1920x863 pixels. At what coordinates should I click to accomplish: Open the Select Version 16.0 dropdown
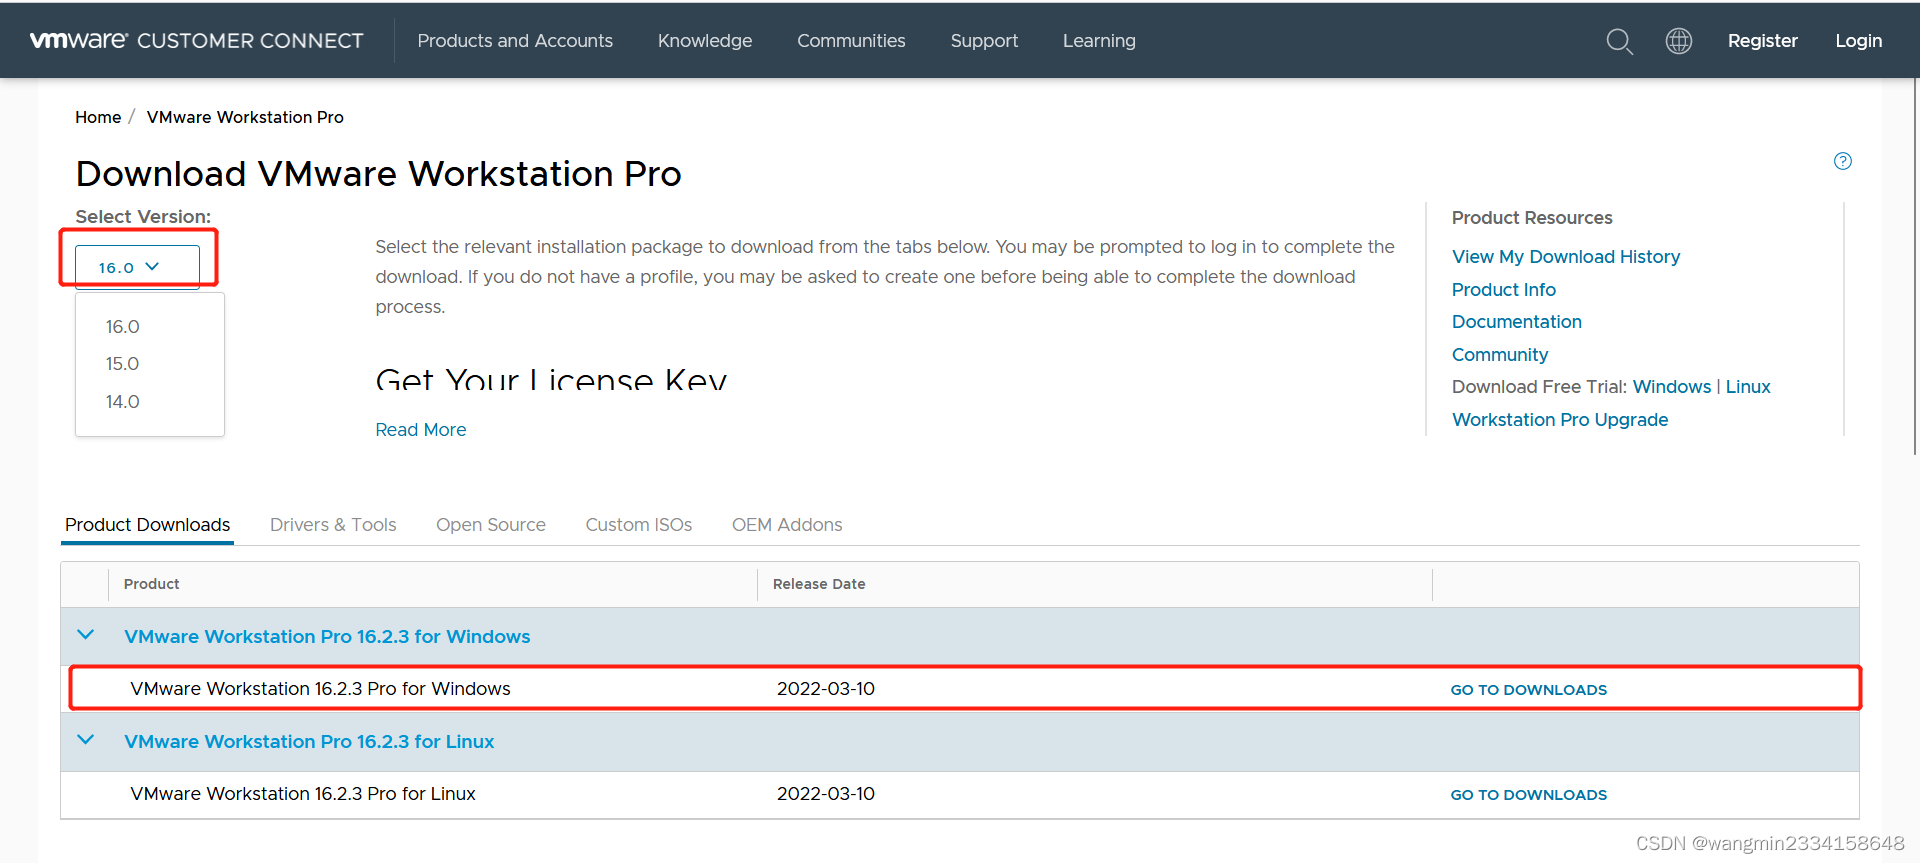(x=138, y=267)
